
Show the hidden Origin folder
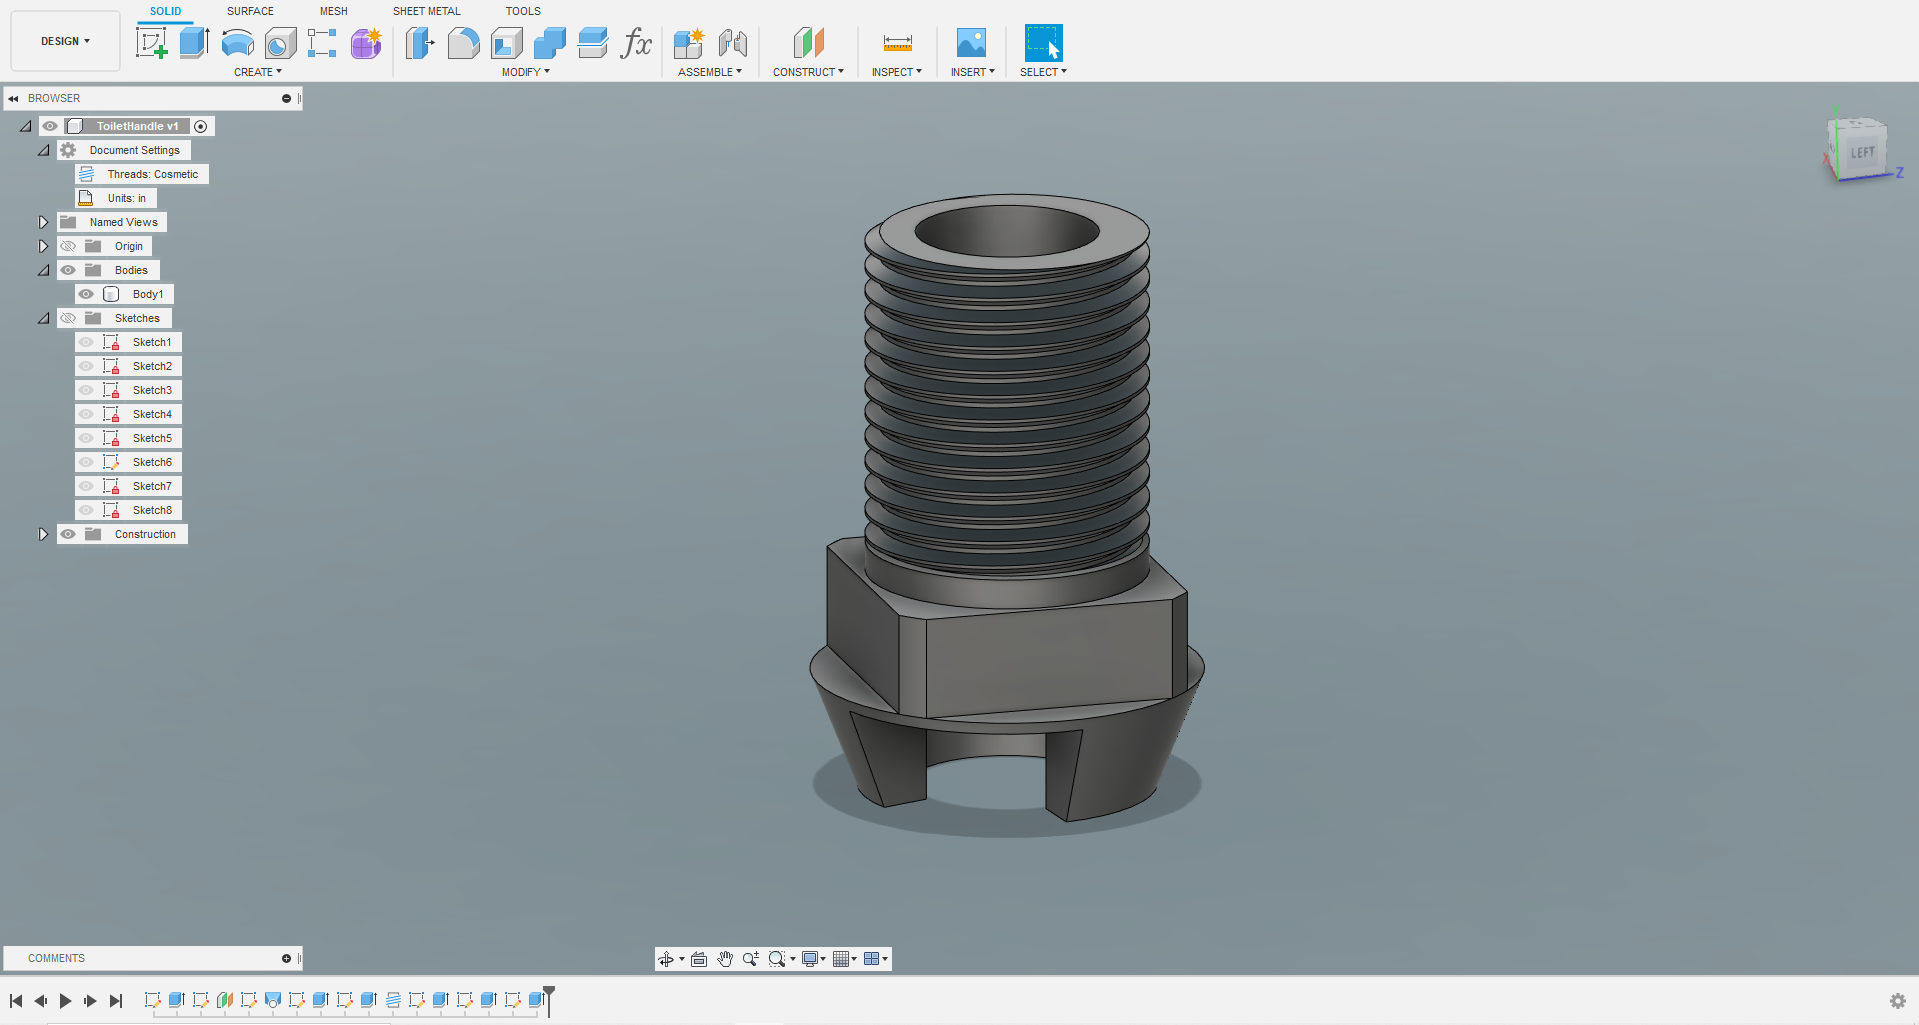68,246
